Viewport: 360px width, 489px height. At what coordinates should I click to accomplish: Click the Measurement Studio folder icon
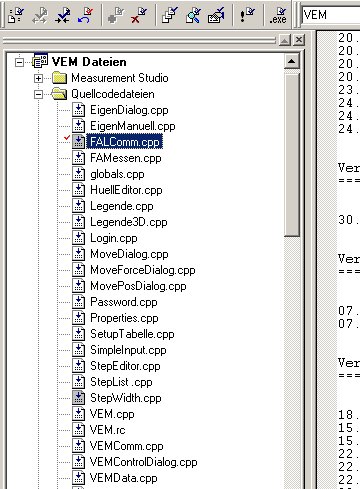[60, 78]
